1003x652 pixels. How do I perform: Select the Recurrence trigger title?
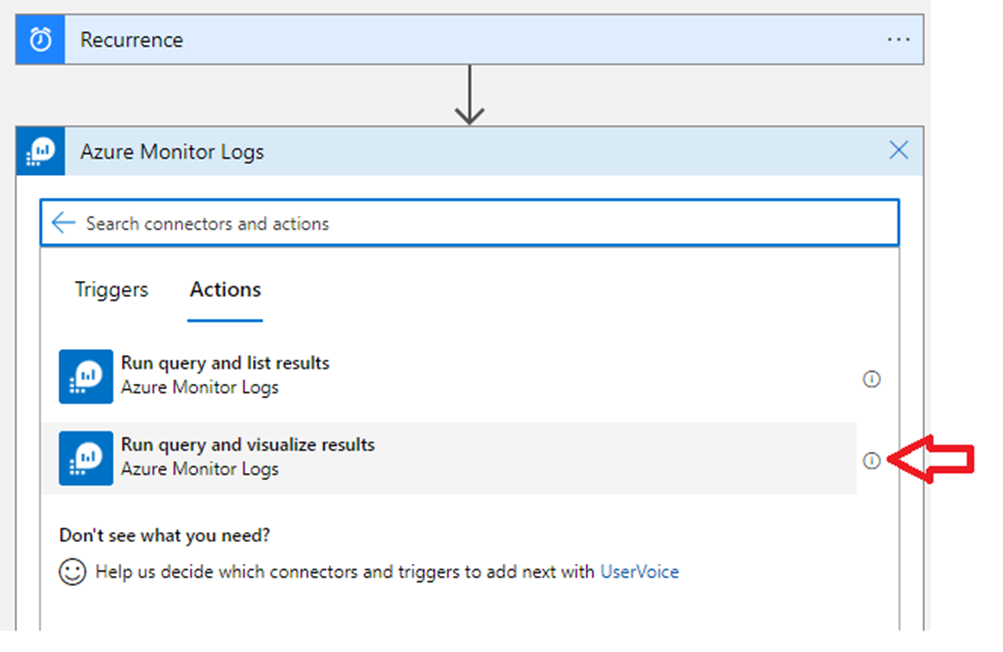(132, 40)
